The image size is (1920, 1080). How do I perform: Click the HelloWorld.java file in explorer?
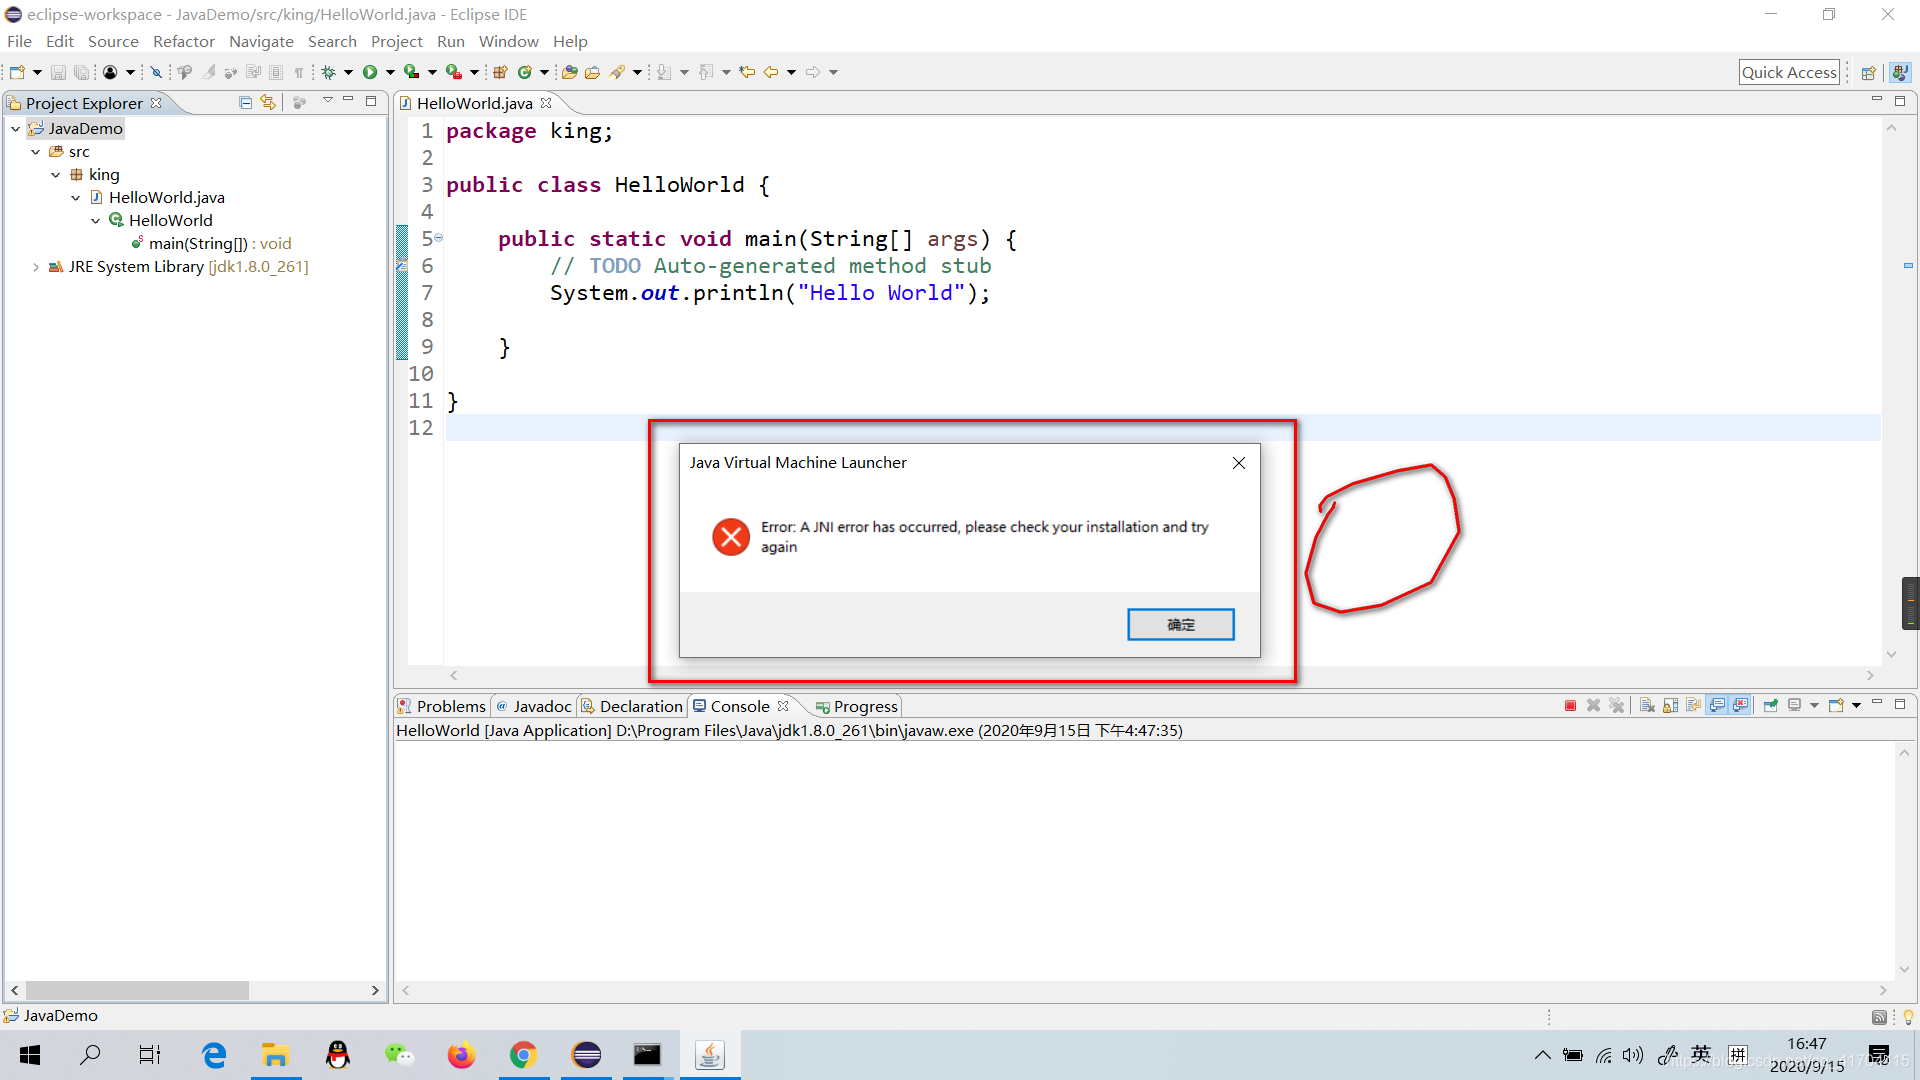[165, 196]
